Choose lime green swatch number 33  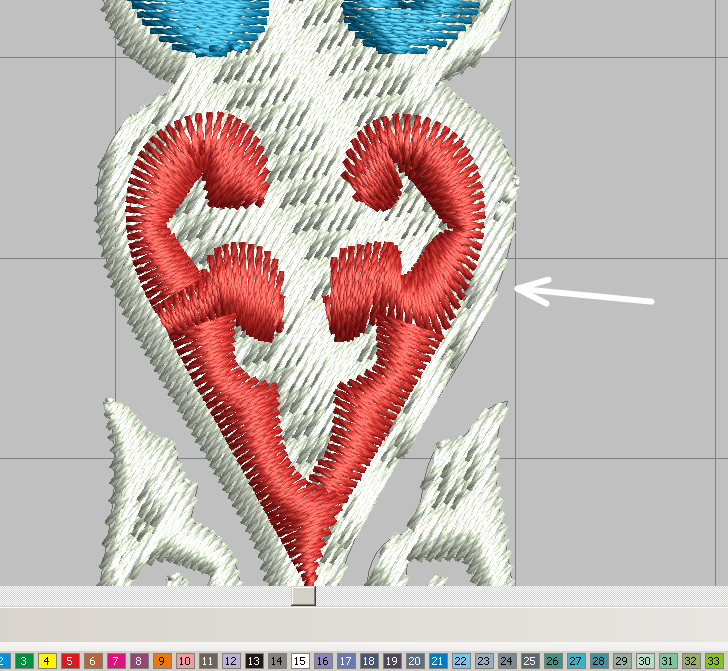pyautogui.click(x=714, y=661)
